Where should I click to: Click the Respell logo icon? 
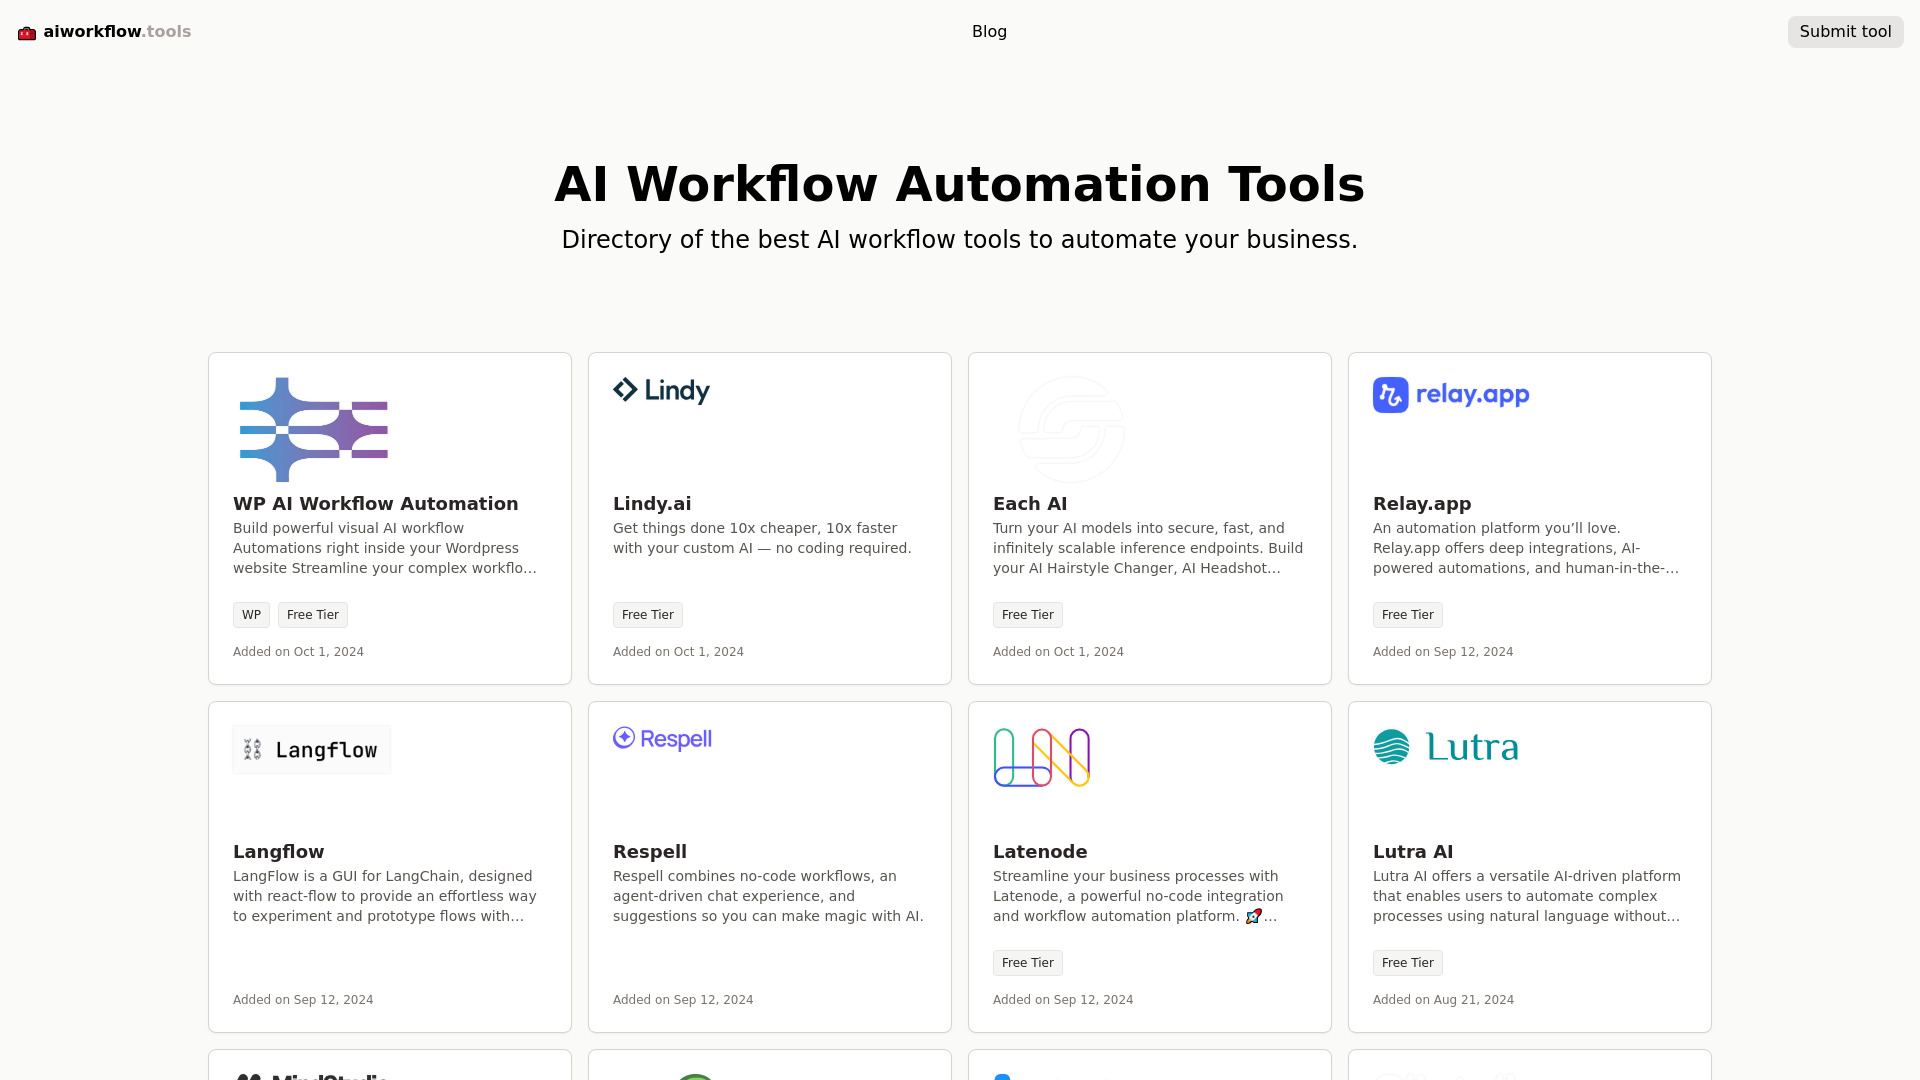click(x=662, y=739)
